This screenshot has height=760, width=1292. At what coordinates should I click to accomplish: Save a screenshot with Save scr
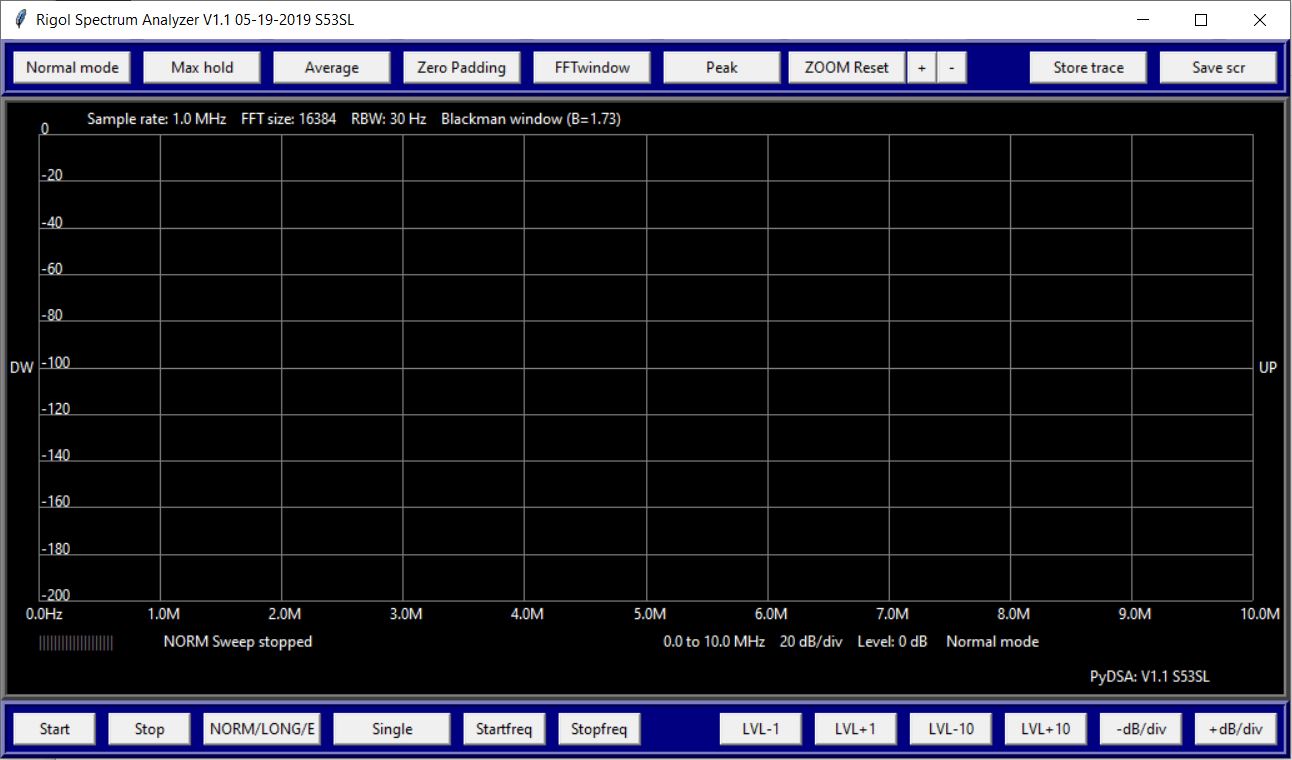(1218, 67)
